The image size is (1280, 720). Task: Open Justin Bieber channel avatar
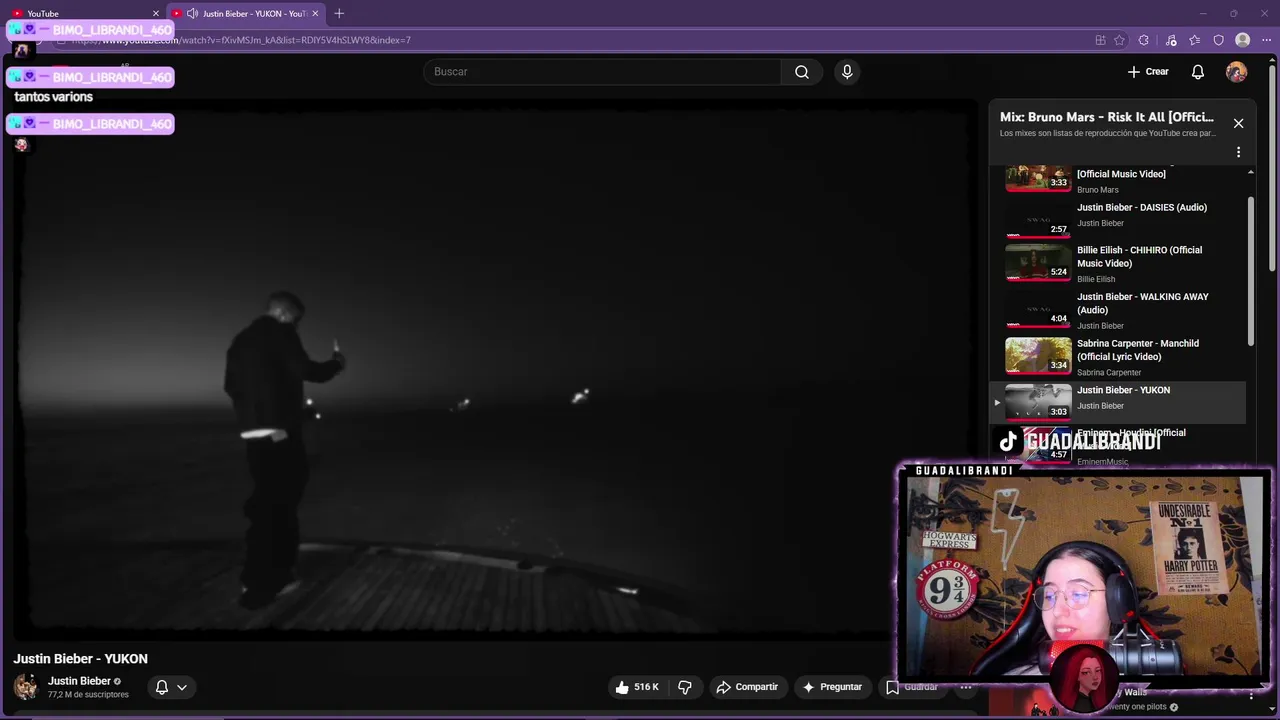coord(26,687)
